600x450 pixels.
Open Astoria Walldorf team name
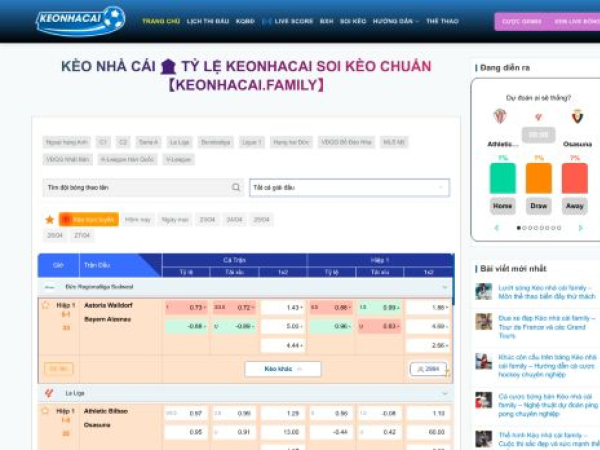tap(108, 305)
